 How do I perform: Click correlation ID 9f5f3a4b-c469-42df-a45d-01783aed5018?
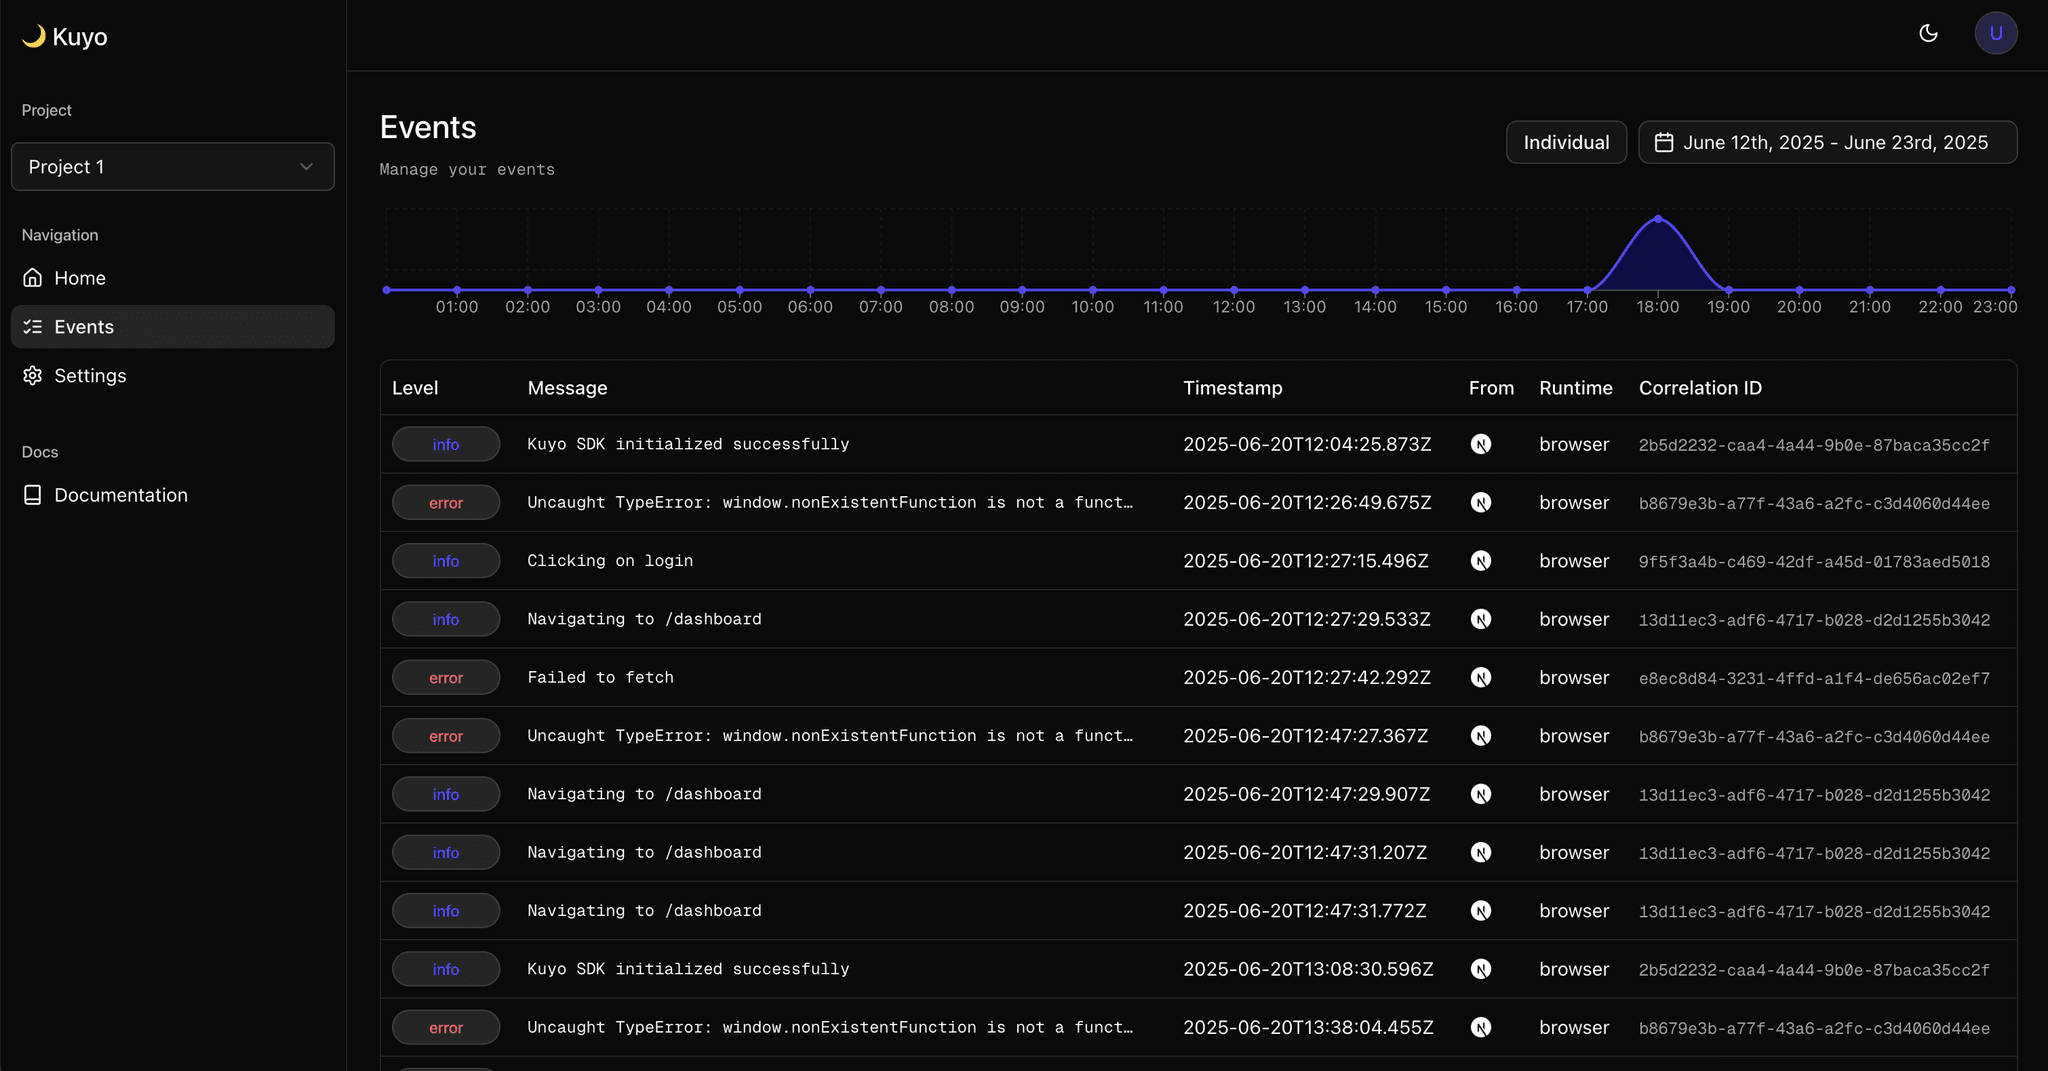point(1813,562)
